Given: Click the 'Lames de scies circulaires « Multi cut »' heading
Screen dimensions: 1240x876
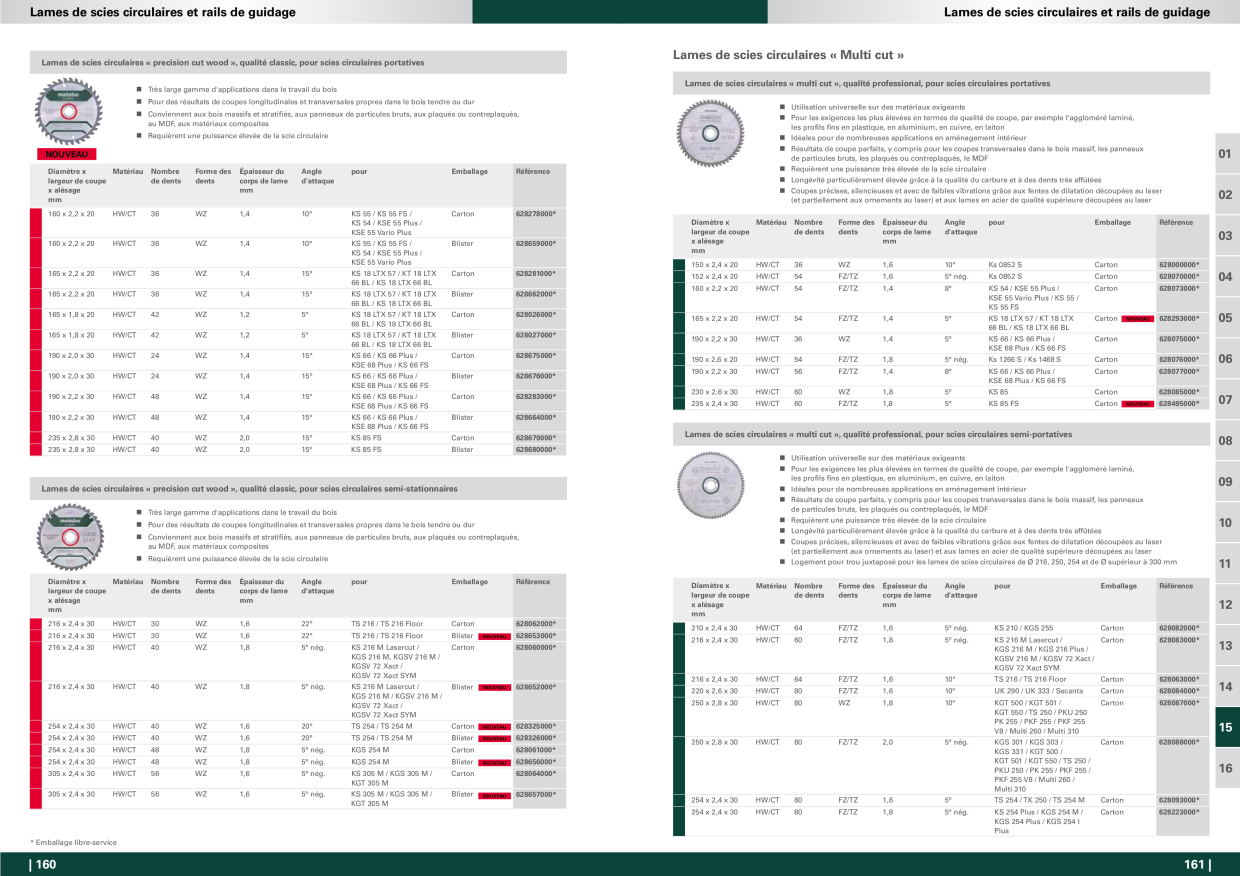Looking at the screenshot, I should [789, 55].
